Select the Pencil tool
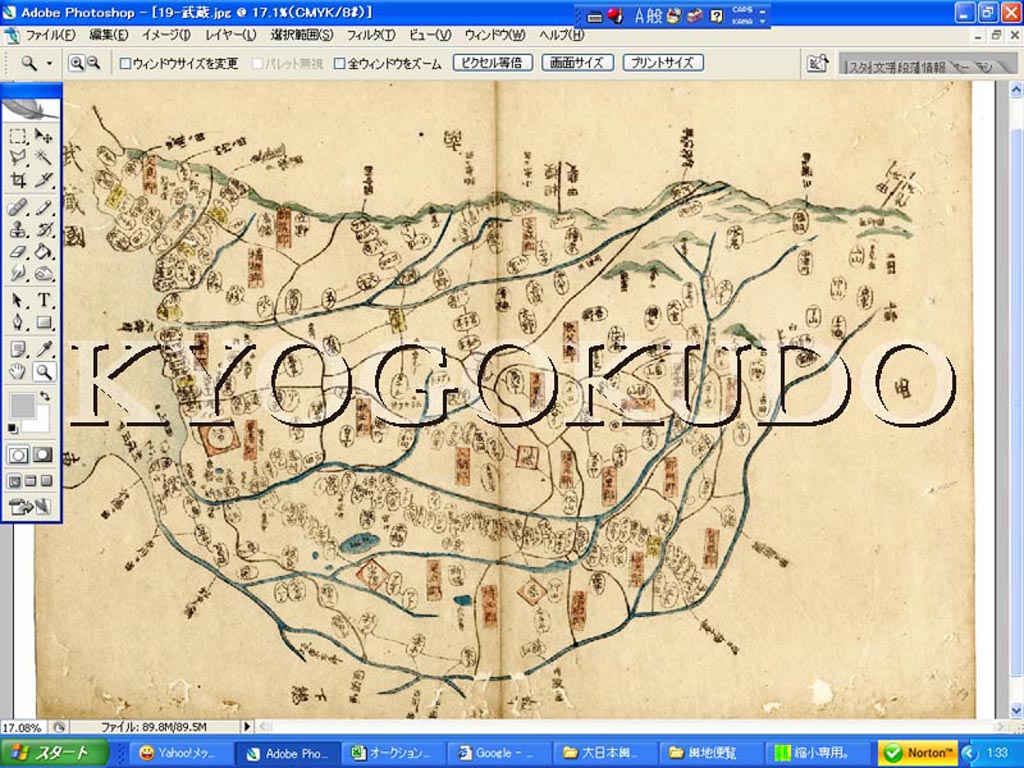 [44, 208]
